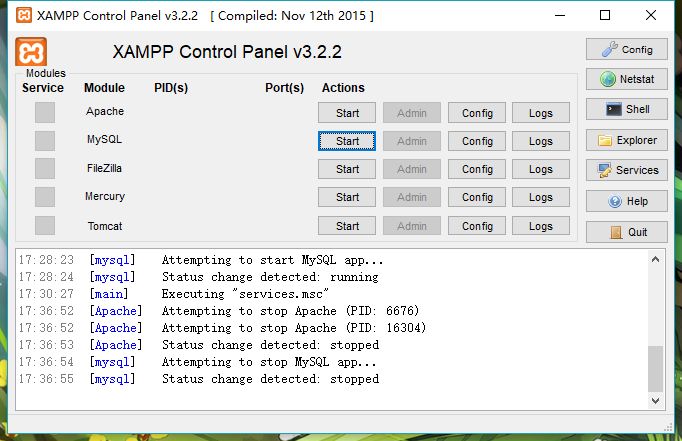
Task: Open the Mercury Logs menu
Action: click(541, 197)
